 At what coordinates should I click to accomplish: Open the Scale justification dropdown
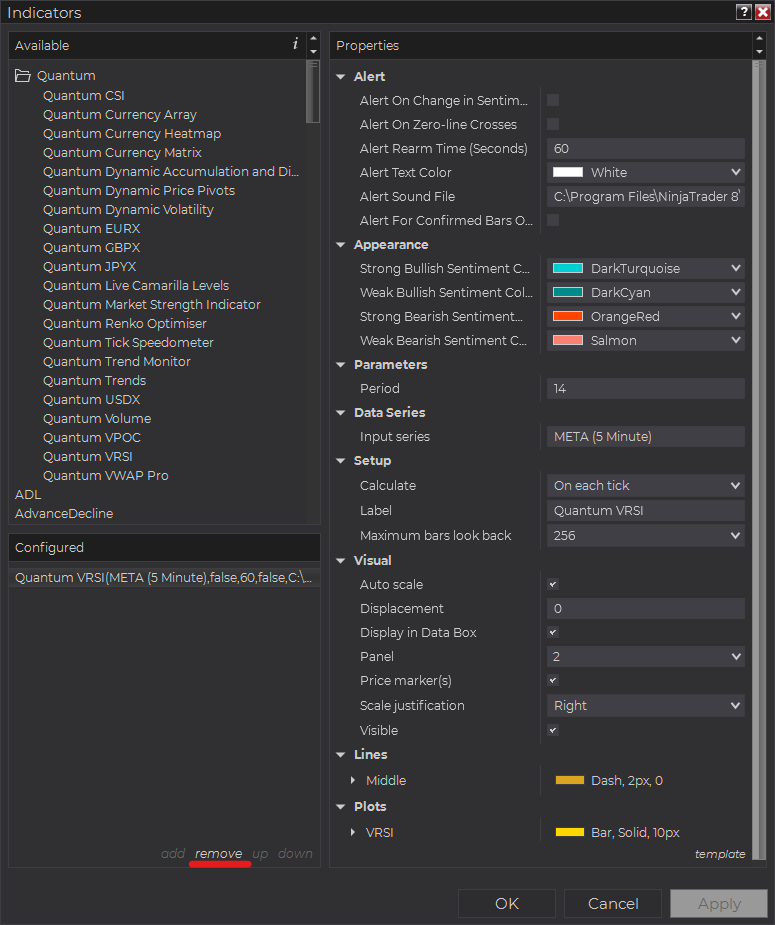coord(646,706)
